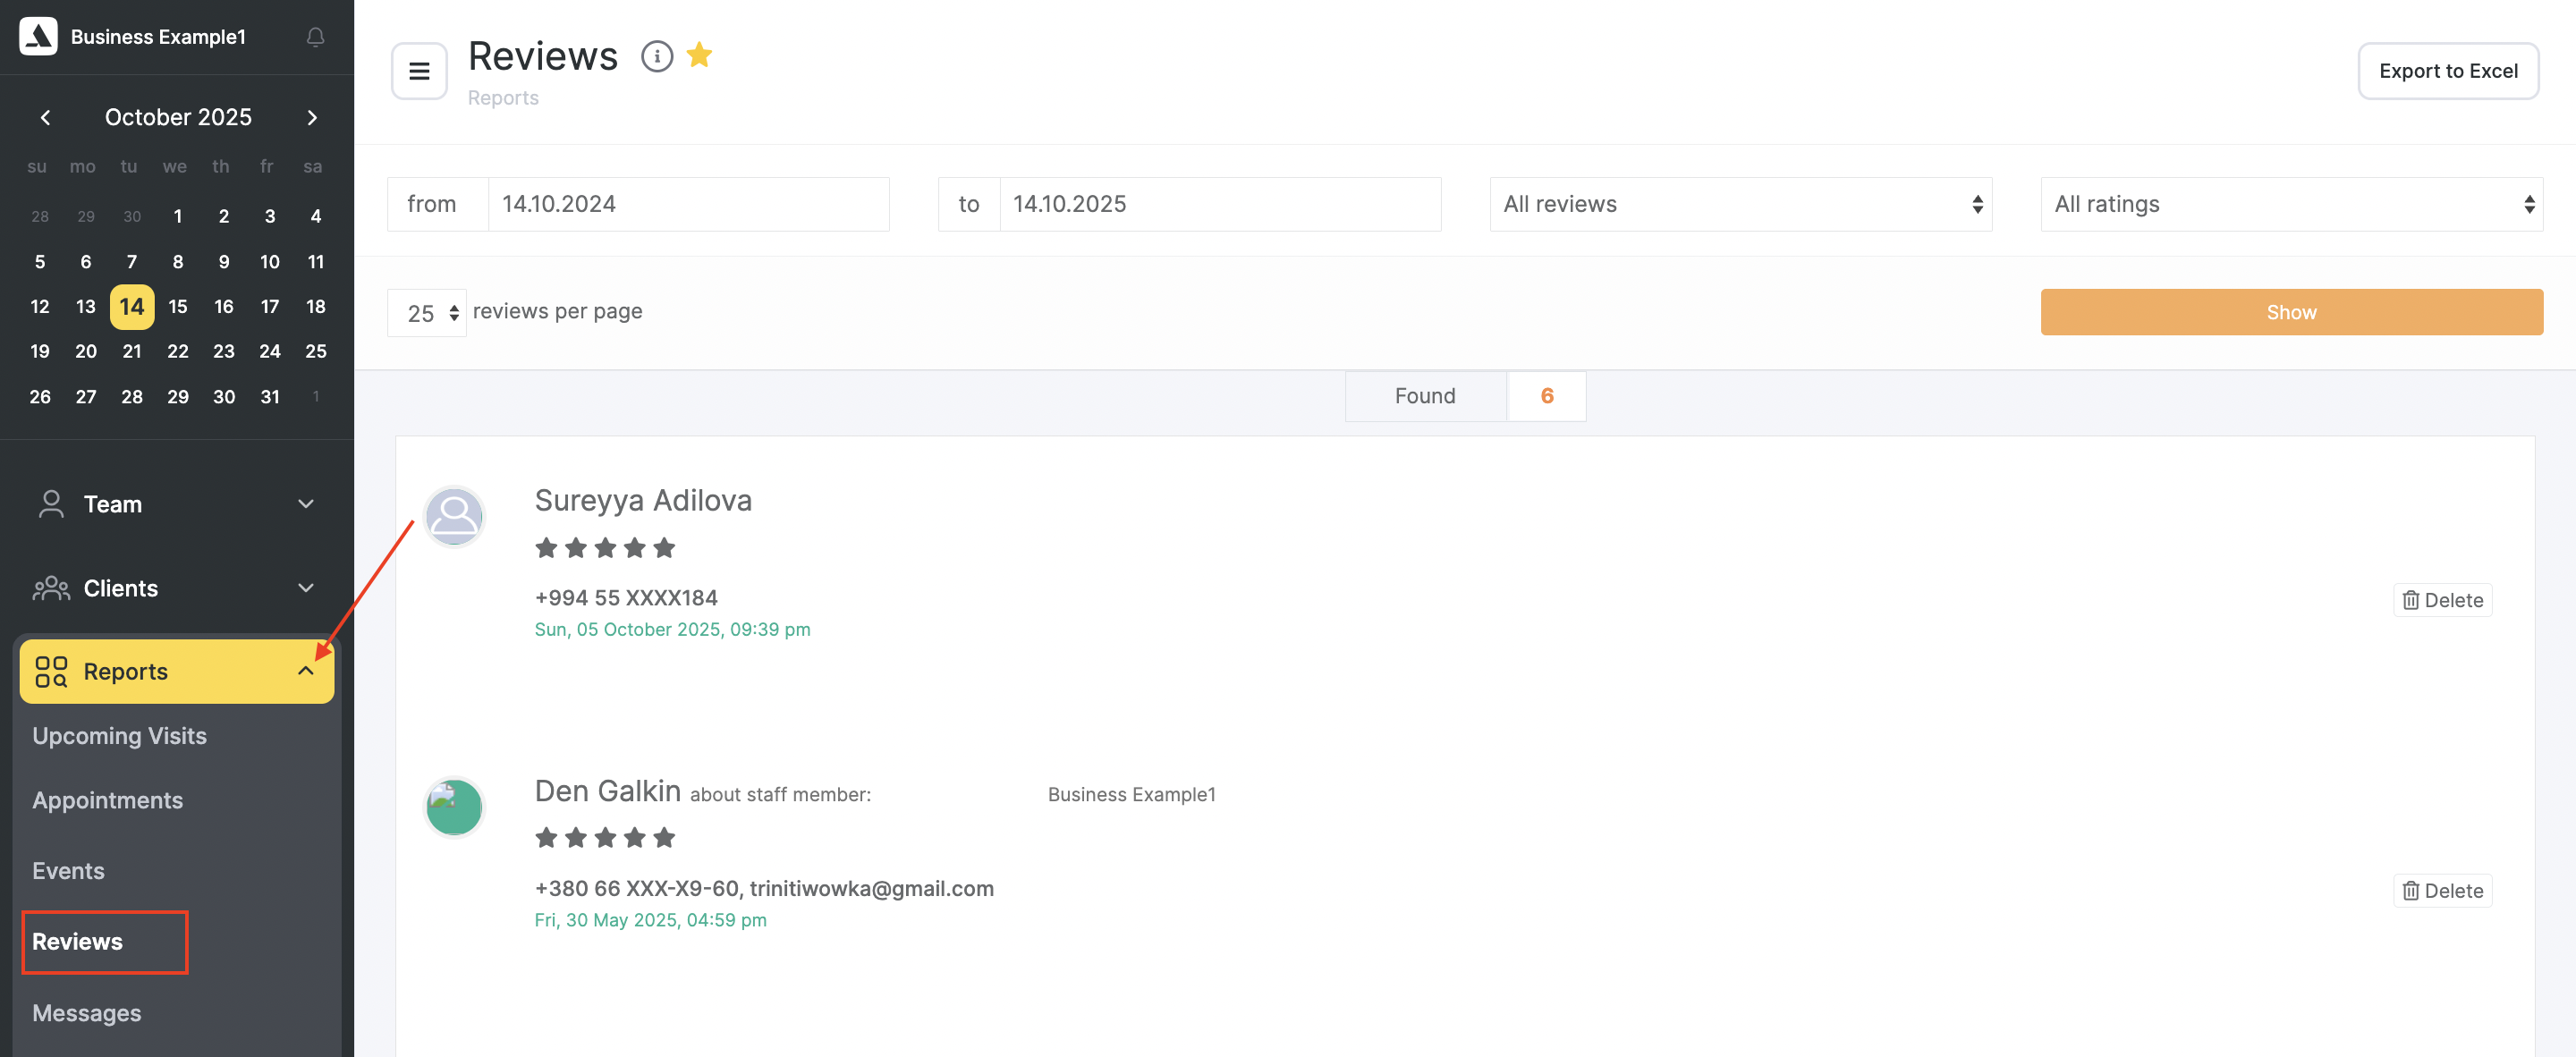Click Den Galkin's avatar image
Screen dimensions: 2576x1057
click(x=454, y=806)
